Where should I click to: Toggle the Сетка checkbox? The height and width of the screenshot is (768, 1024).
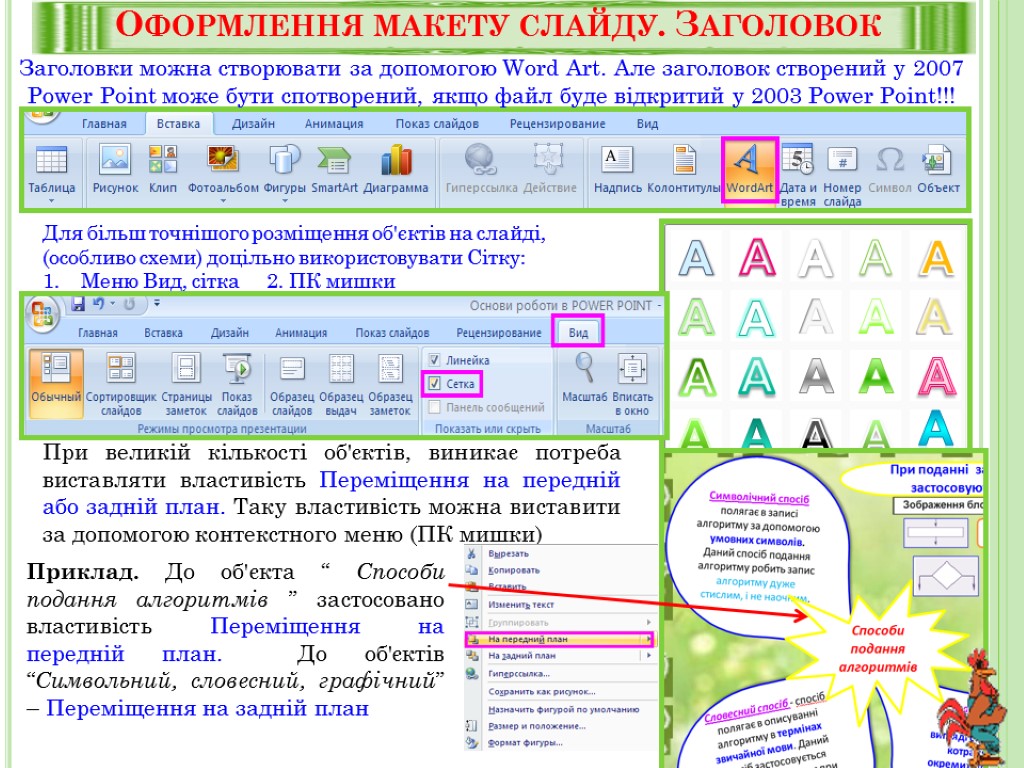point(434,384)
